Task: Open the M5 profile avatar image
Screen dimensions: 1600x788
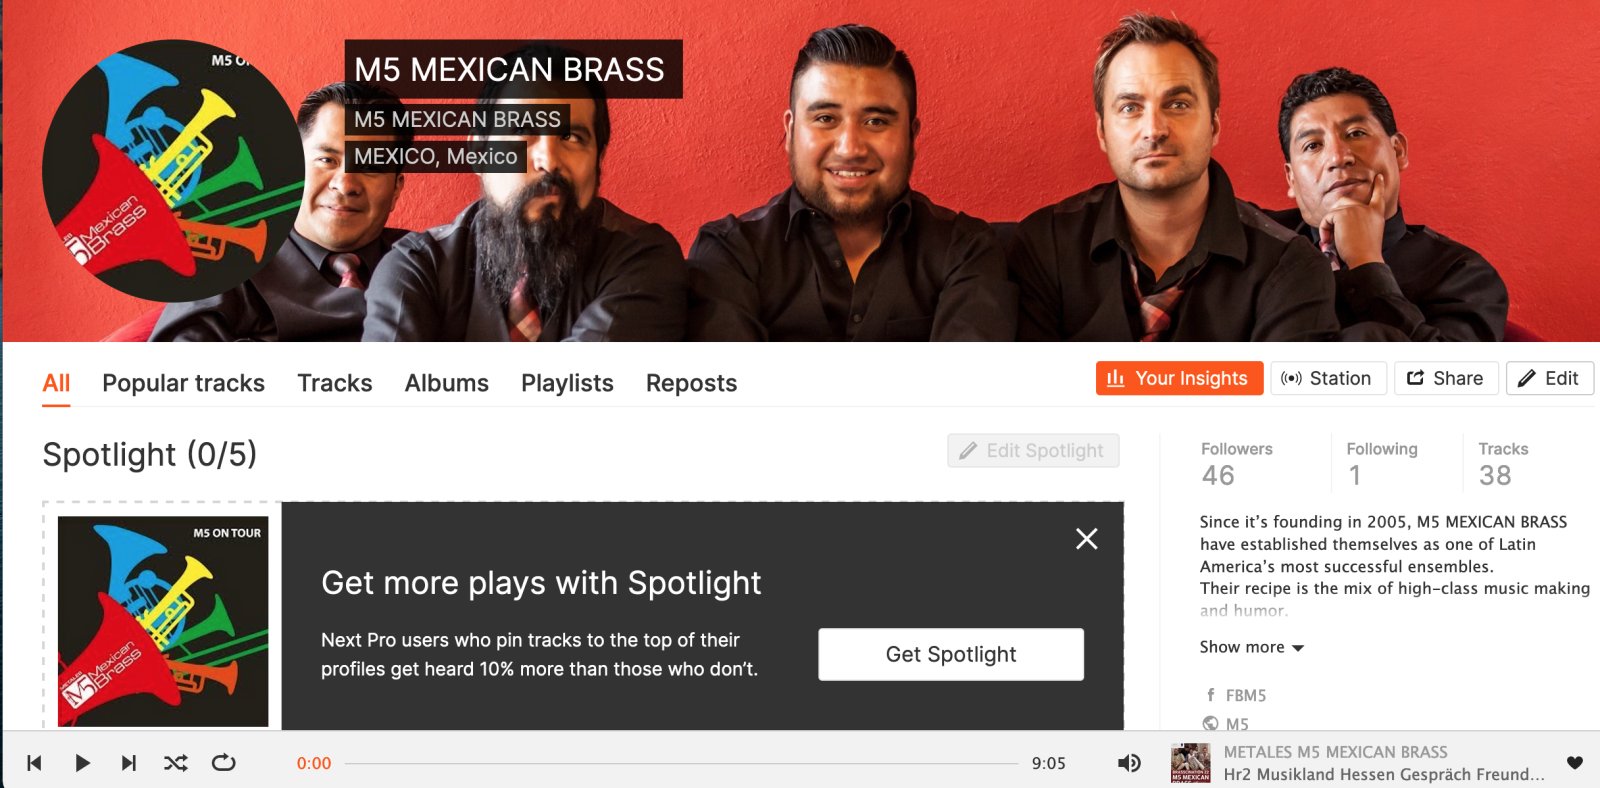Action: 173,171
